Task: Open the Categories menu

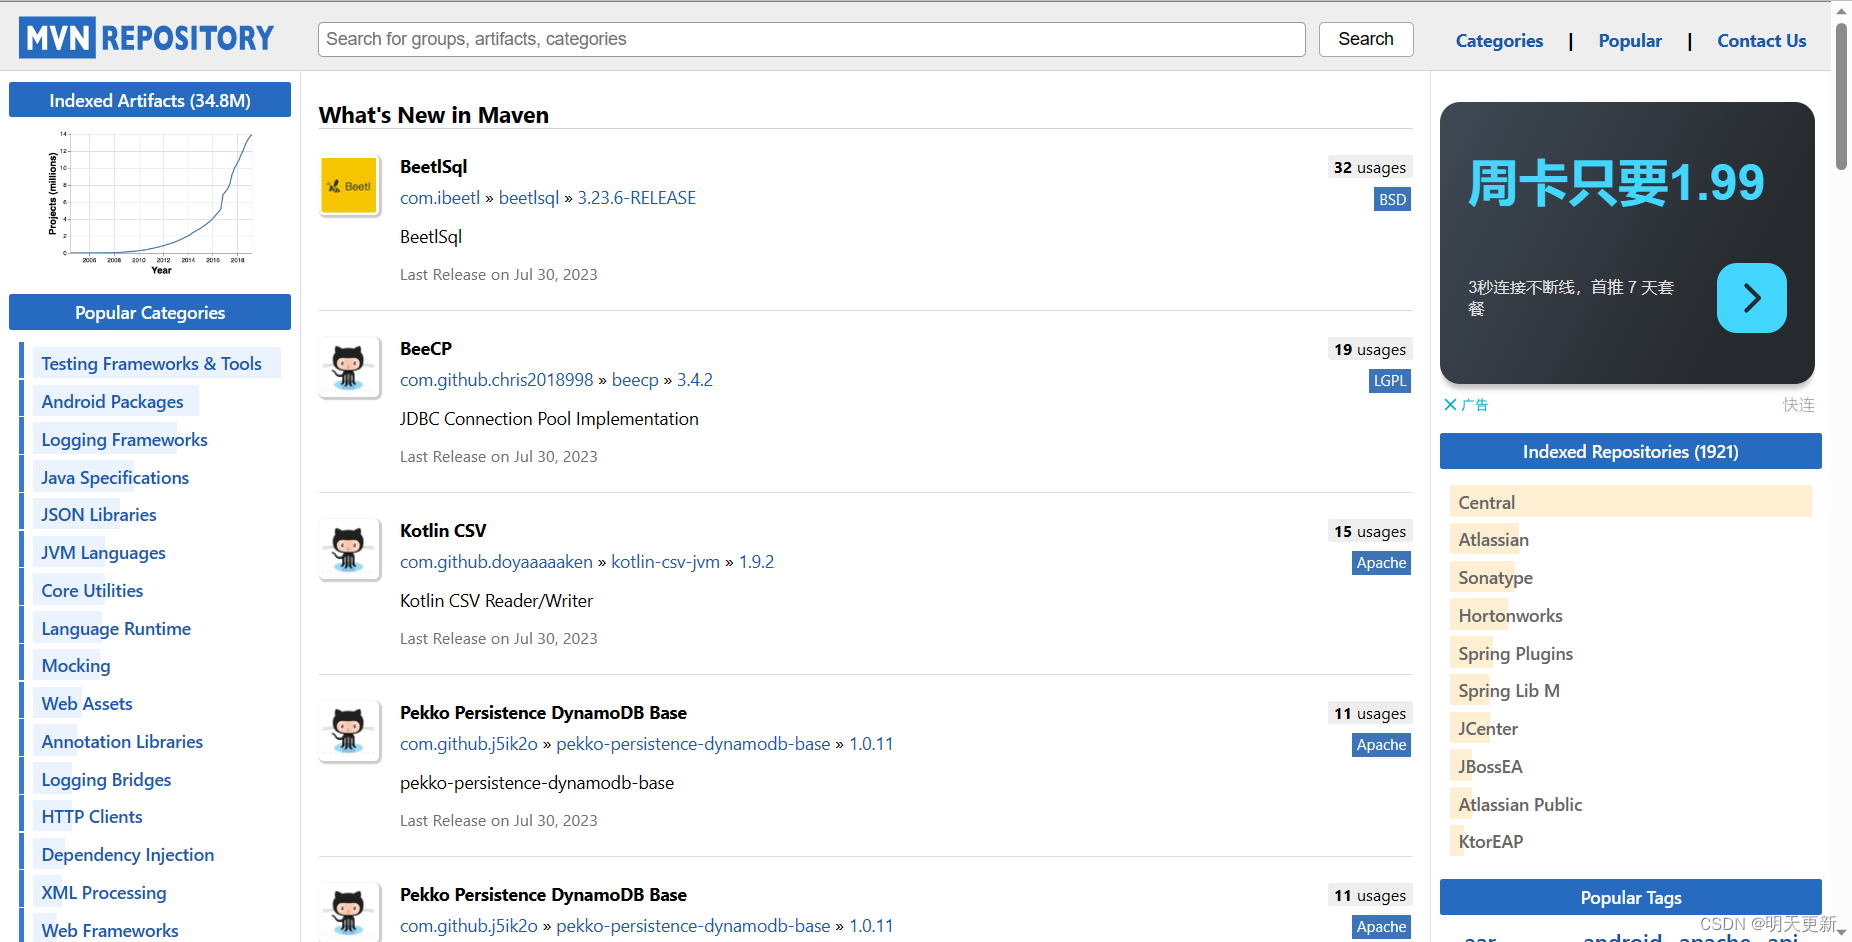Action: pos(1499,41)
